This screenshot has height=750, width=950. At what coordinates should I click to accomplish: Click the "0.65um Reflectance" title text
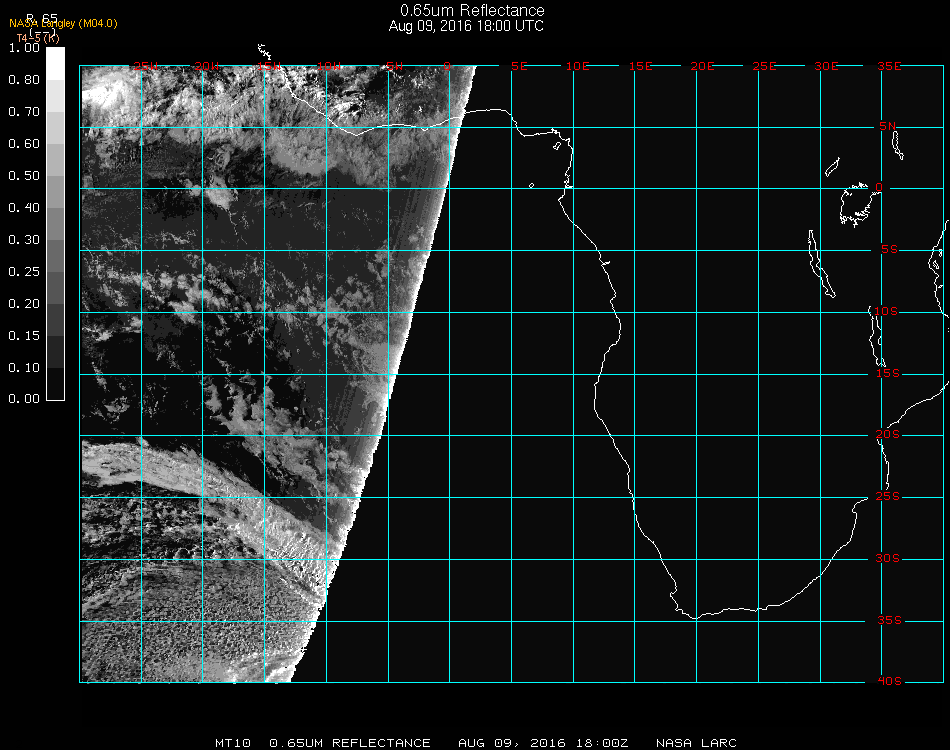(x=472, y=10)
